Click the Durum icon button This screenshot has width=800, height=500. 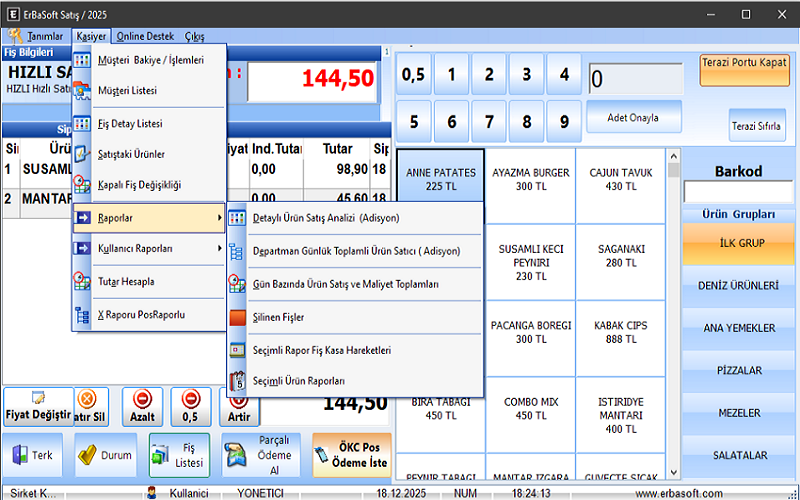pyautogui.click(x=104, y=456)
